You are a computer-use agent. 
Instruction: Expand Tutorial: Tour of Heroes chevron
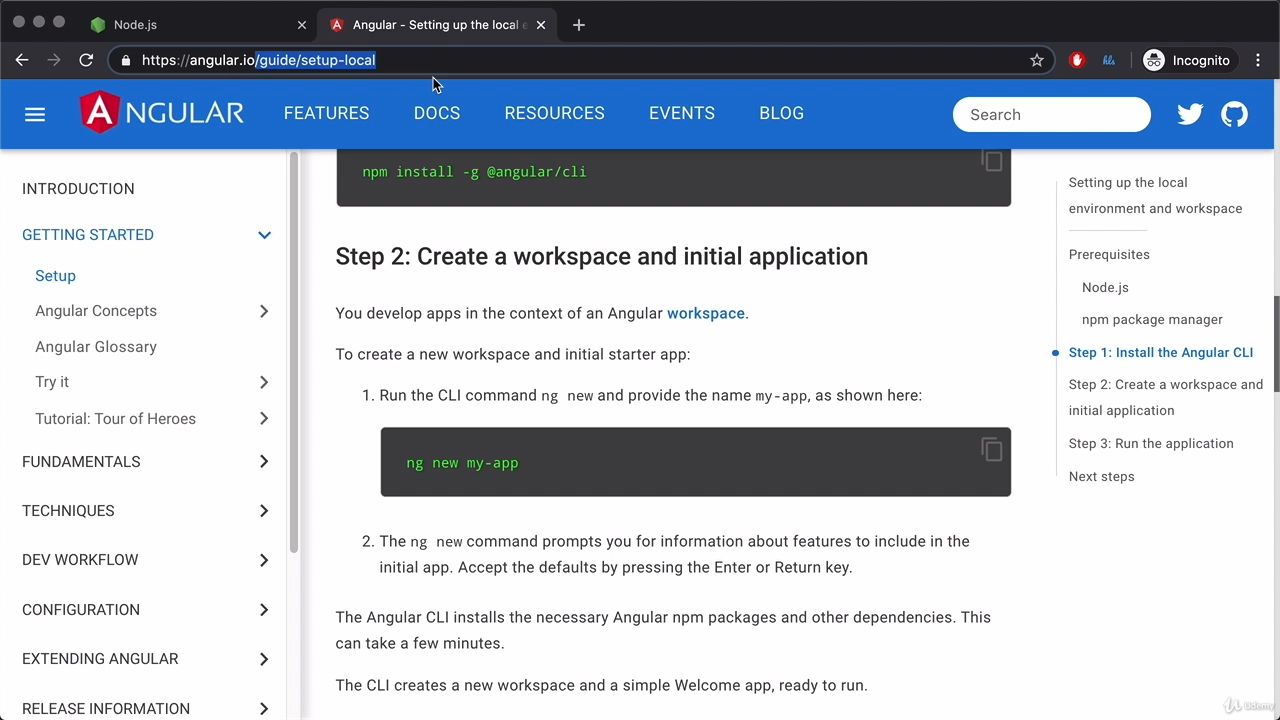264,419
